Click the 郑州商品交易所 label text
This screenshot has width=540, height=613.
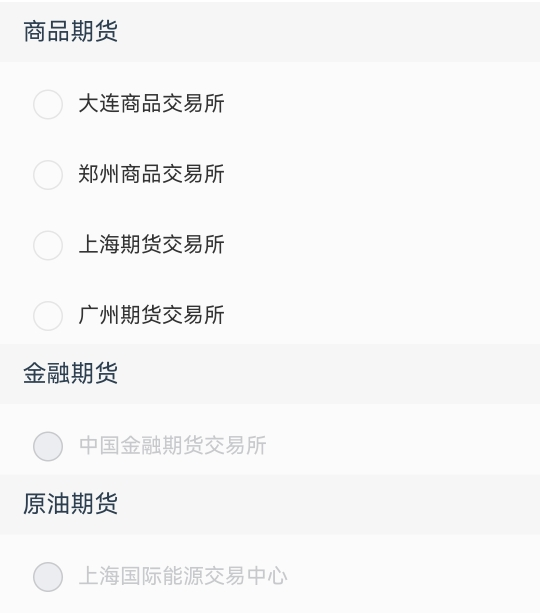[x=151, y=174]
